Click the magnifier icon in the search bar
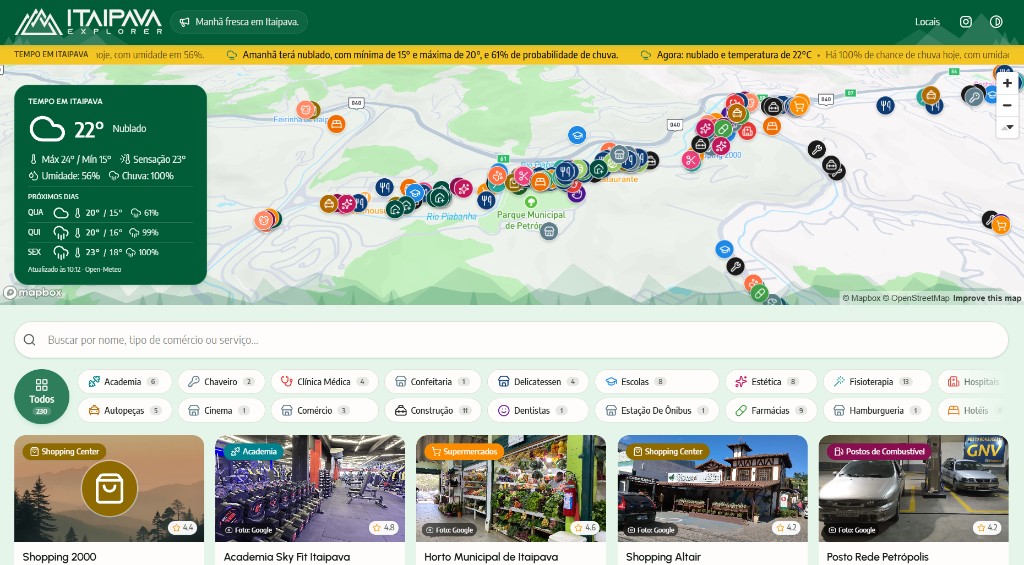1024x565 pixels. pos(29,340)
